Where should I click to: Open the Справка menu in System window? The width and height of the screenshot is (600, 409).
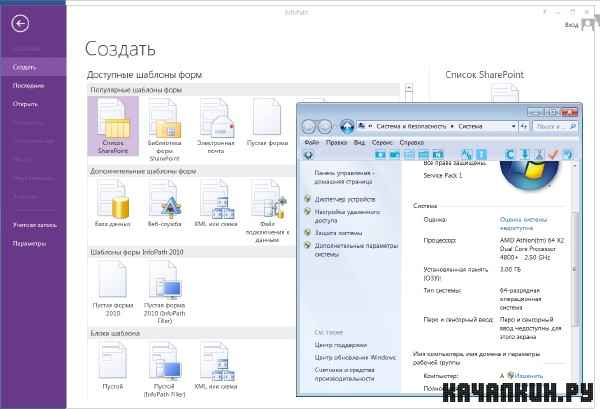coord(411,142)
